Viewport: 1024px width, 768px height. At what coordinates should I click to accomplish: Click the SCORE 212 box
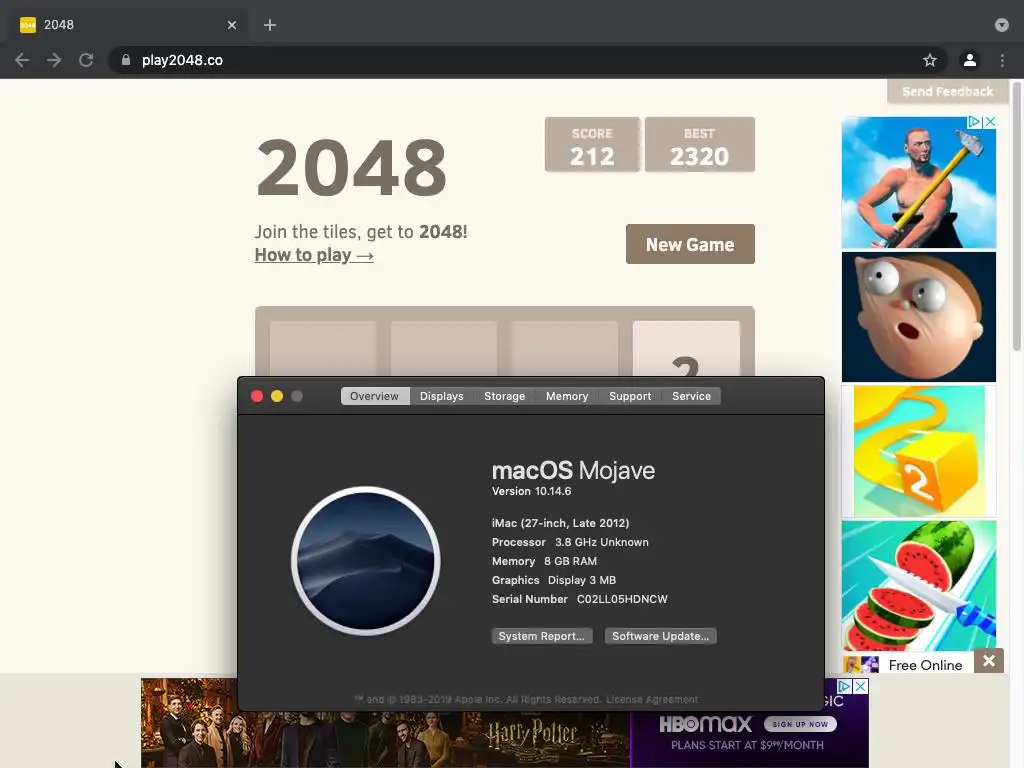592,145
